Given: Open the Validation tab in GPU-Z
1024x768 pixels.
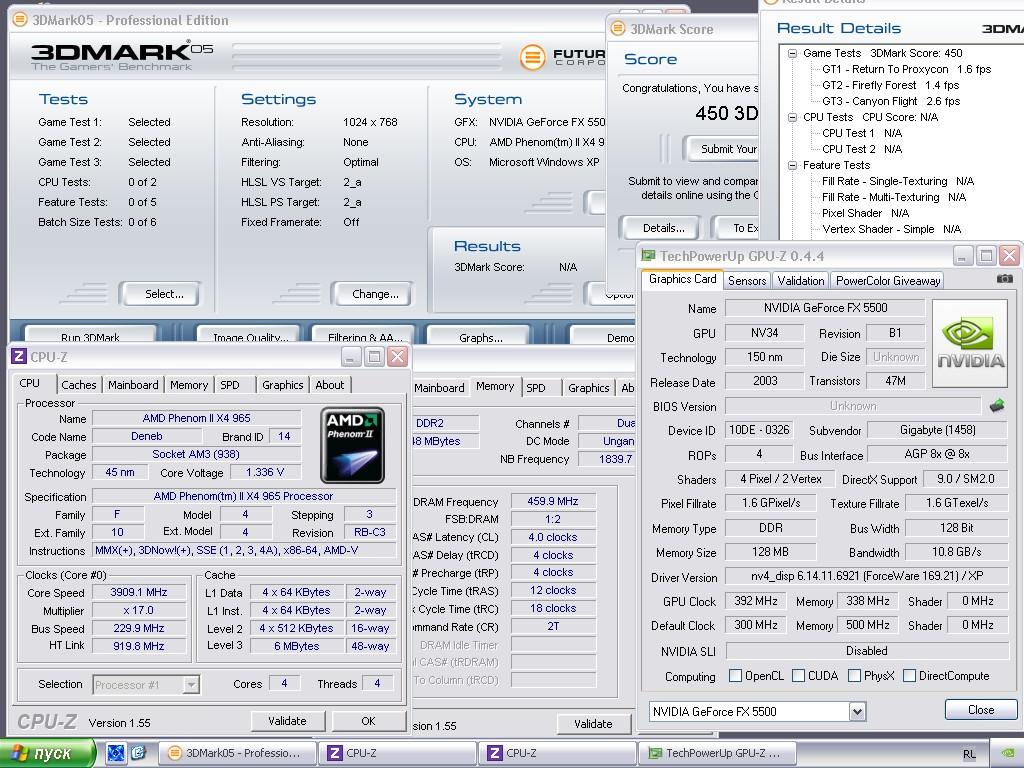Looking at the screenshot, I should tap(800, 280).
